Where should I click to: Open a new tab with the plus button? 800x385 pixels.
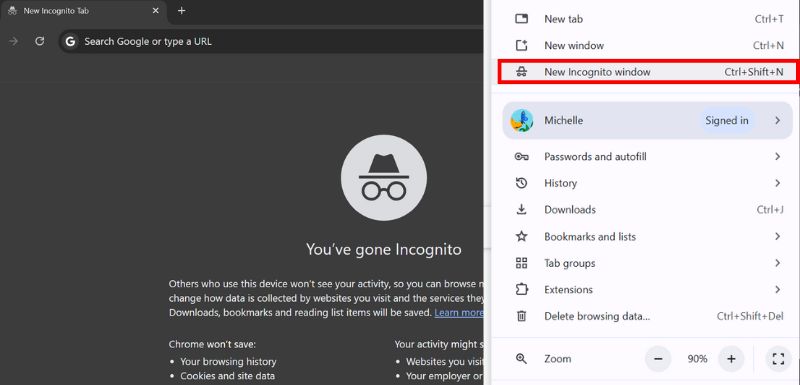click(182, 10)
